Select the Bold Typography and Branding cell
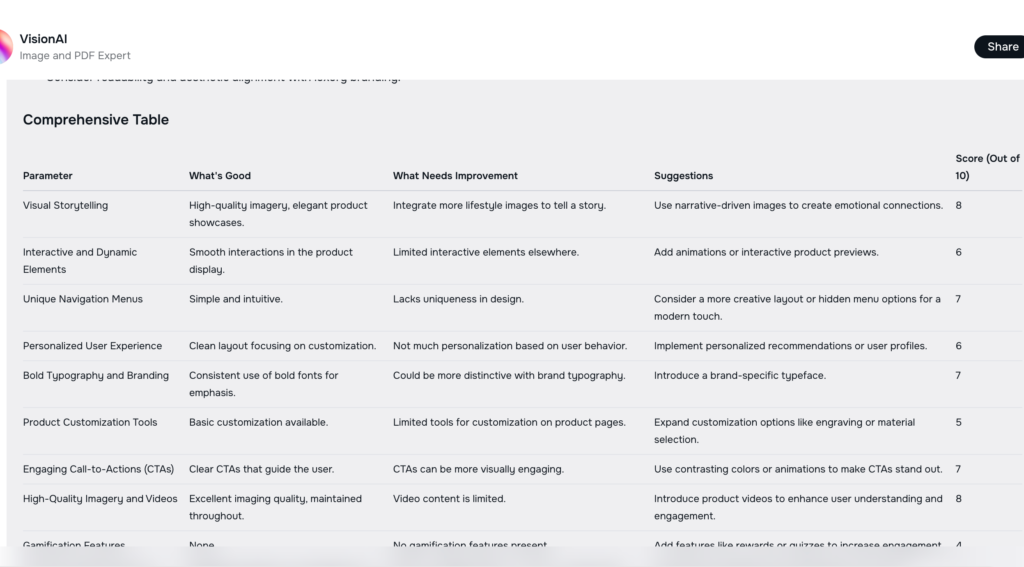The image size is (1024, 567). [x=94, y=376]
